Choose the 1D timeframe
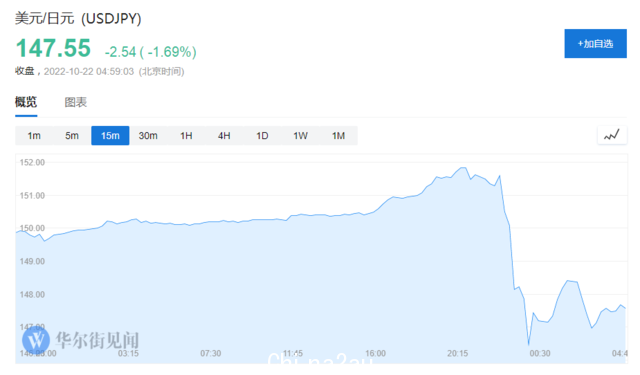This screenshot has width=640, height=375. (x=262, y=135)
